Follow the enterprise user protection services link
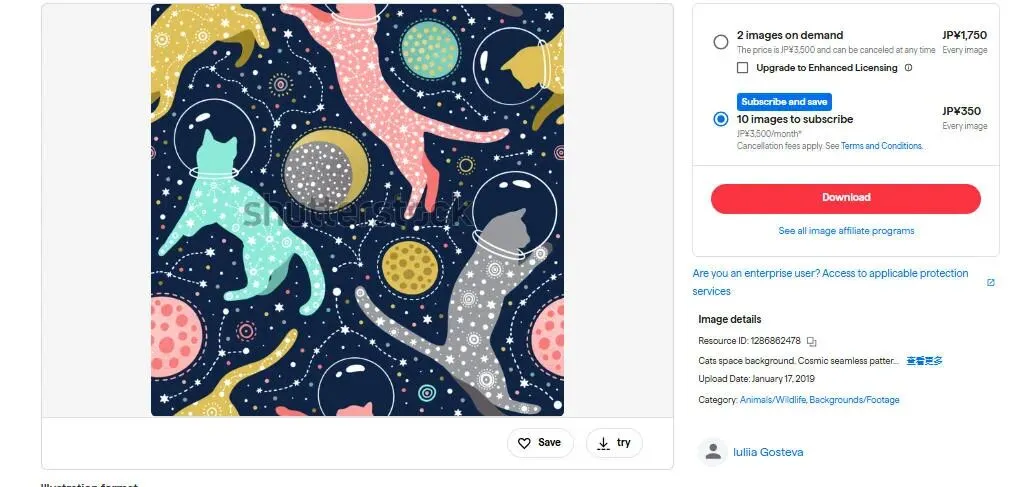The height and width of the screenshot is (487, 1033). [x=830, y=273]
